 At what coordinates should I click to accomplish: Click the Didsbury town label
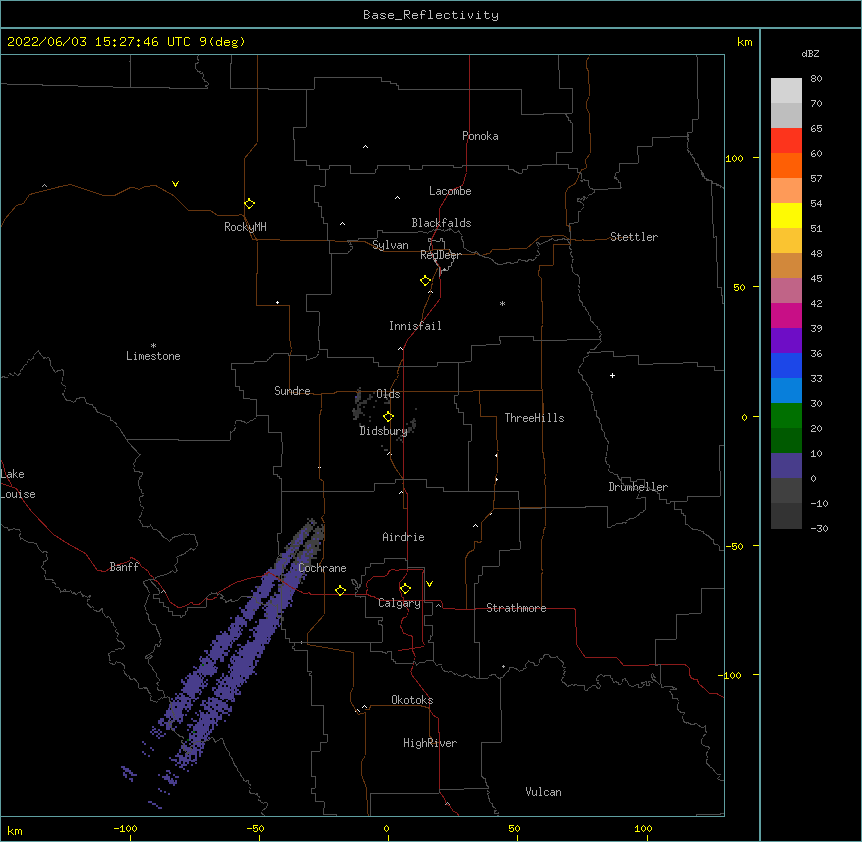384,431
